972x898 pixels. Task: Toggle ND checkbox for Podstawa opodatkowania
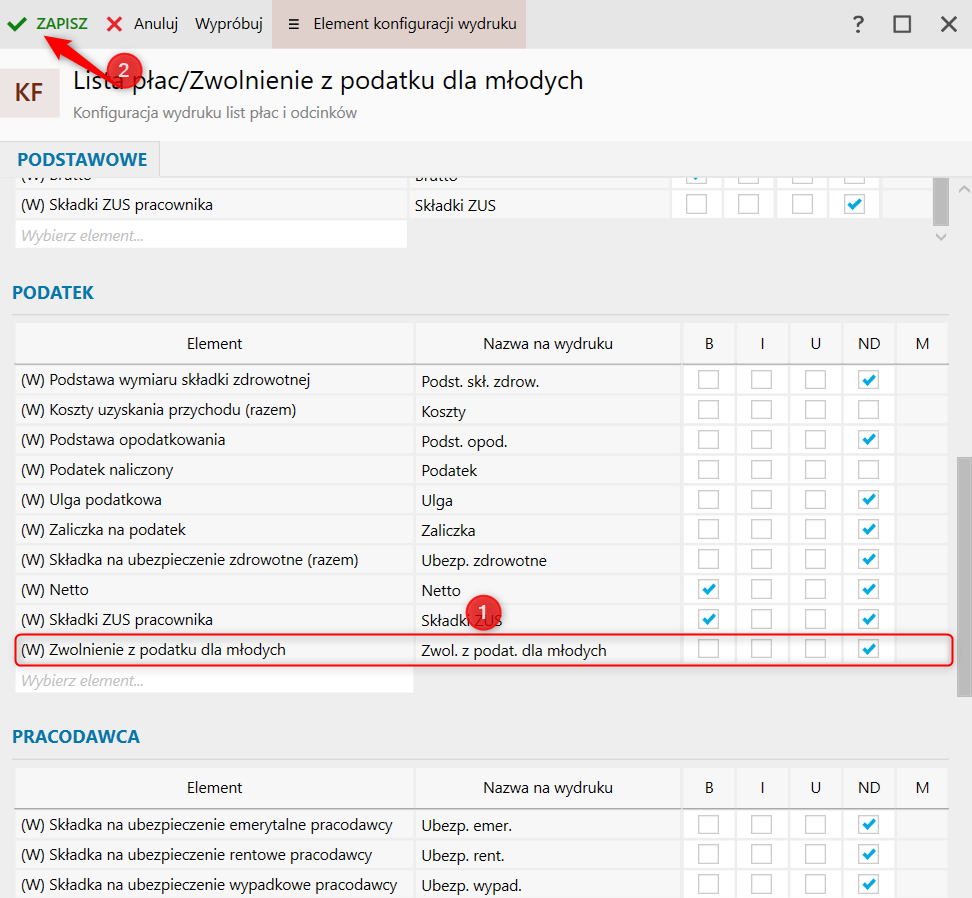pos(868,439)
